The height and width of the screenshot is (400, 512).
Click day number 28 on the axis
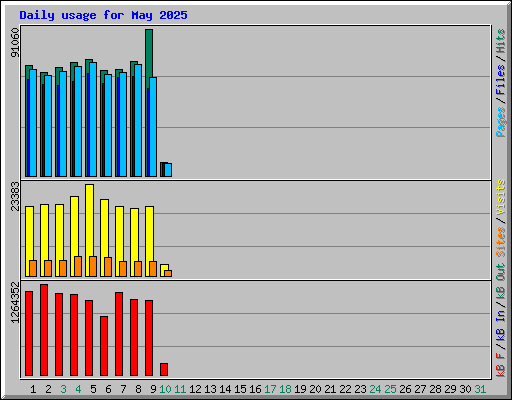tap(435, 389)
